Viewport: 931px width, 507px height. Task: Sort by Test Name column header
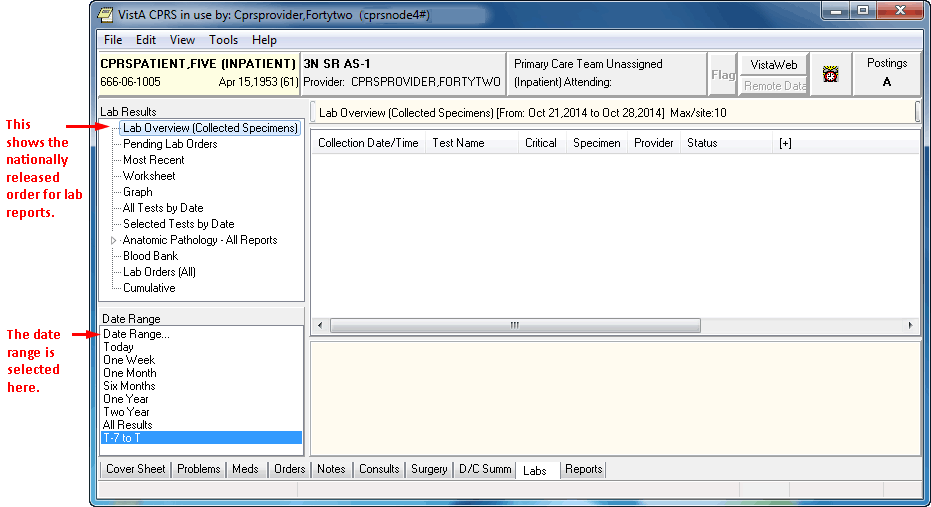pyautogui.click(x=471, y=143)
